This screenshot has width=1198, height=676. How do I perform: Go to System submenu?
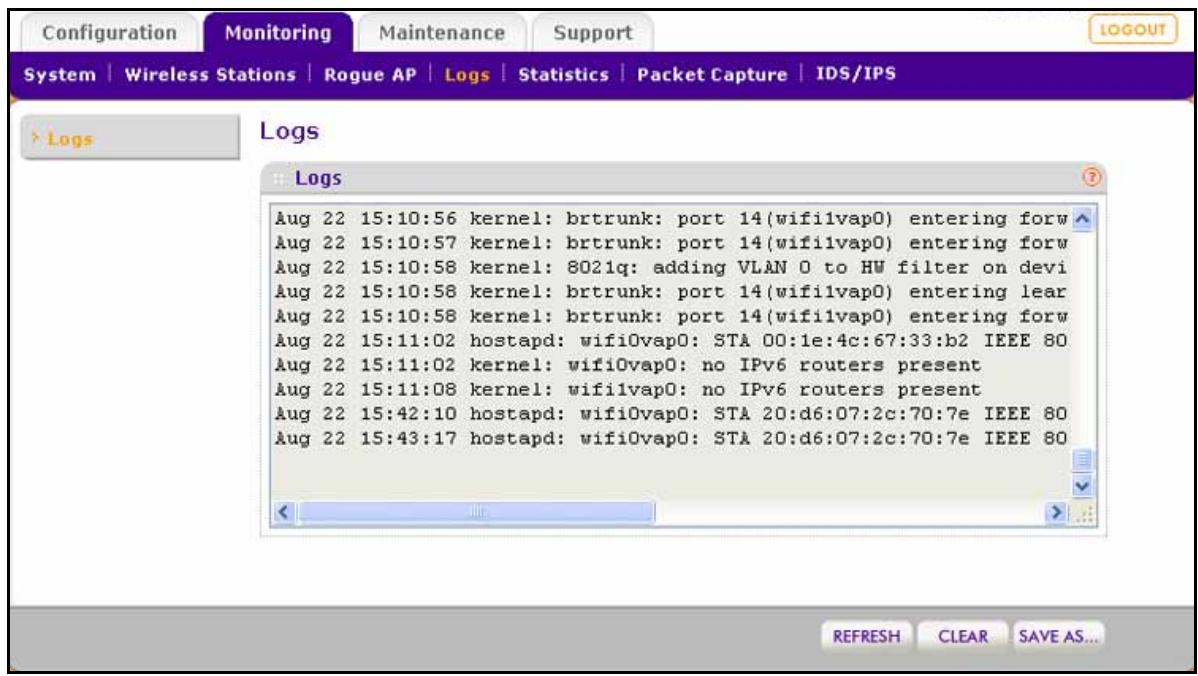[x=60, y=75]
